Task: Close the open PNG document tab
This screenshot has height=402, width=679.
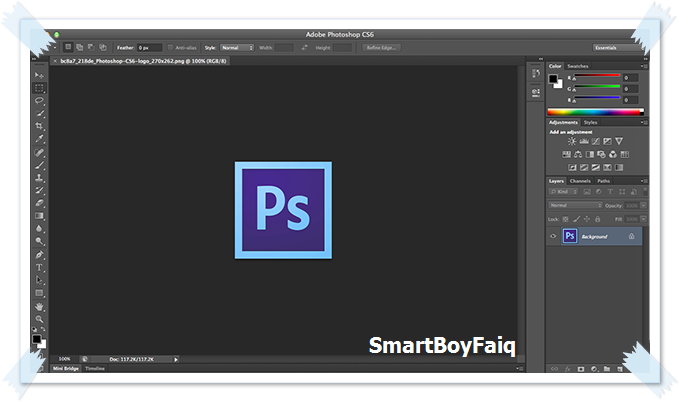Action: pos(55,61)
